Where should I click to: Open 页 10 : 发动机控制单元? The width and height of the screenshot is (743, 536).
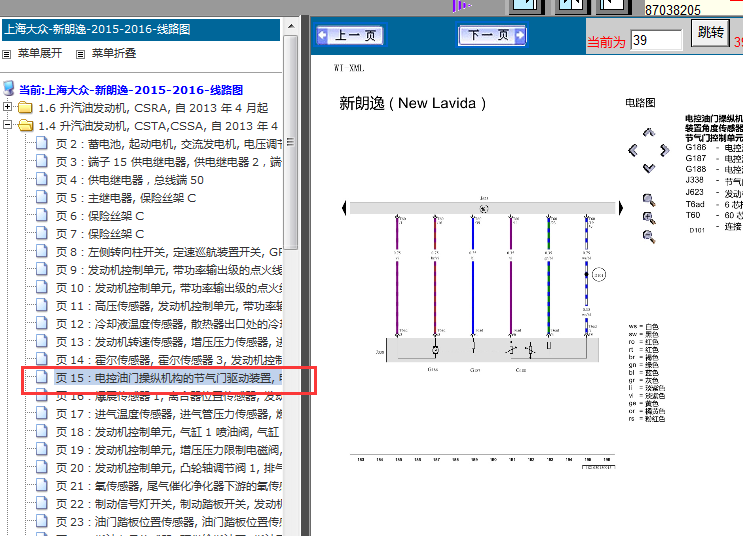coord(169,288)
